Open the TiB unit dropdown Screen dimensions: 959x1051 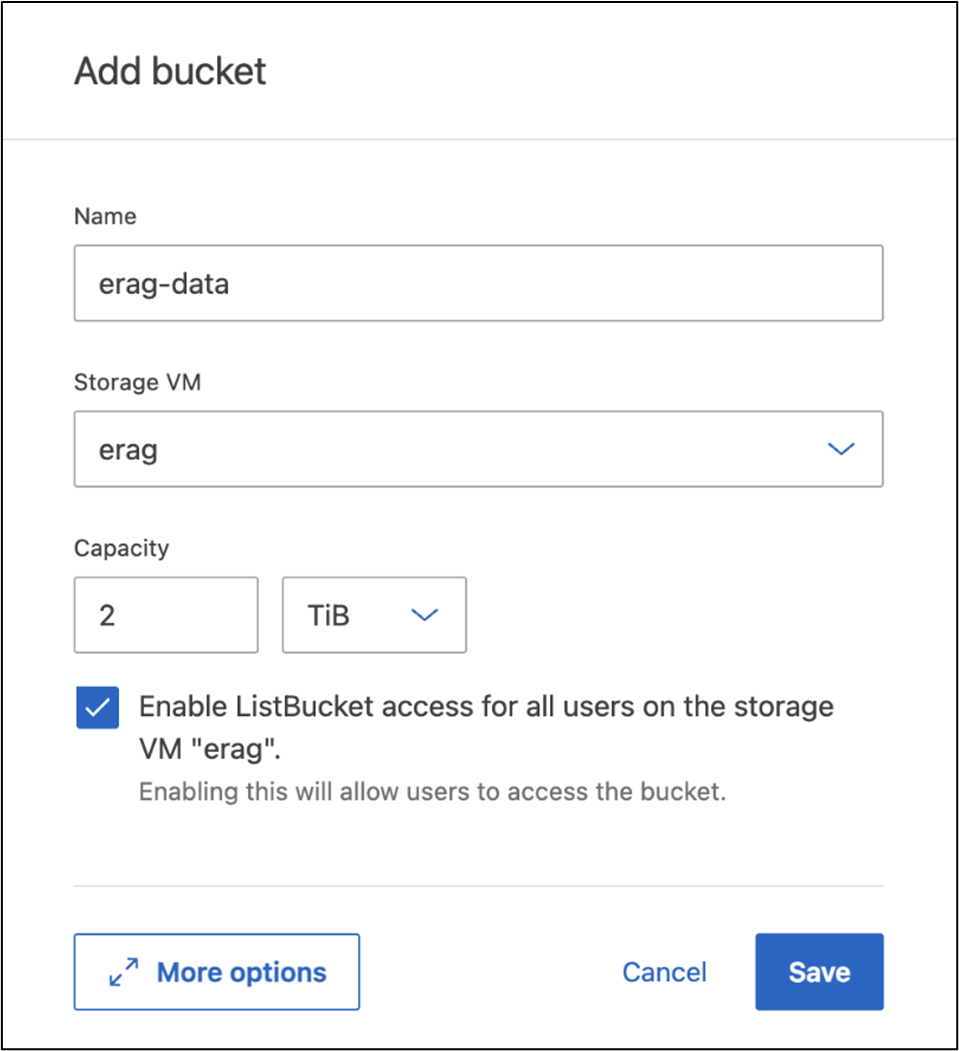374,614
